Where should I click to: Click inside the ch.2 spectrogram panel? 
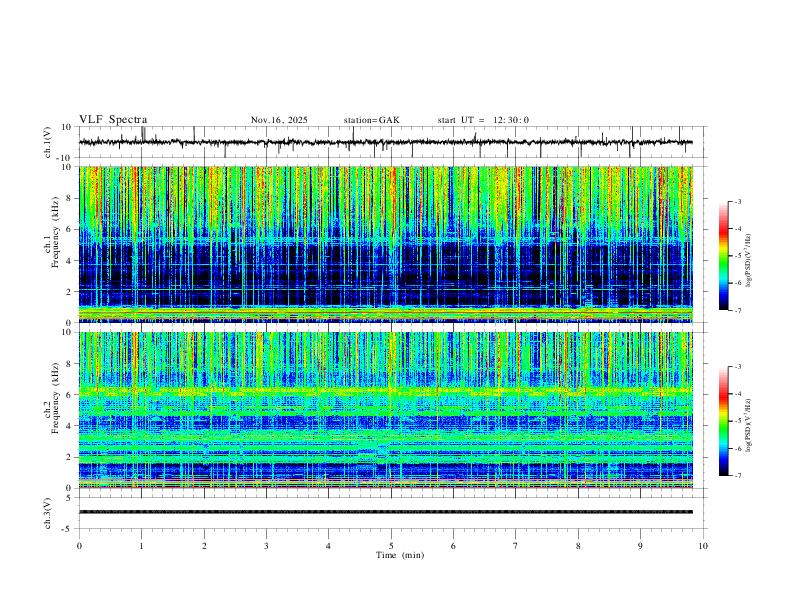point(385,410)
